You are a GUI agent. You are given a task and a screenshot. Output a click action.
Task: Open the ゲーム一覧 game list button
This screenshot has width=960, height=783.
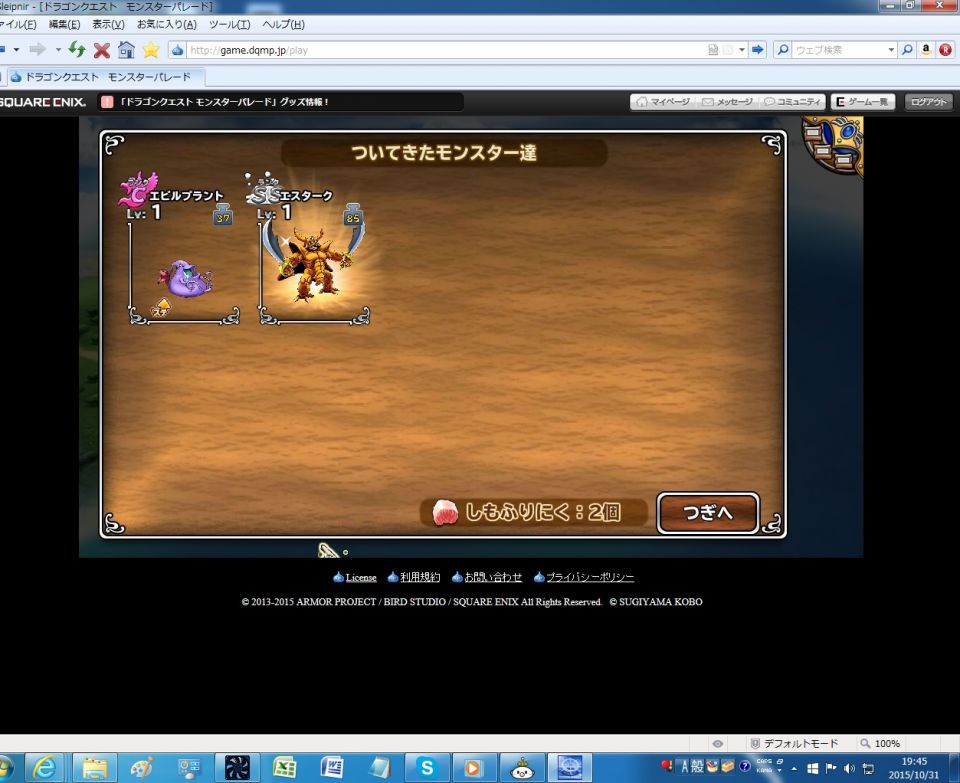coord(863,102)
